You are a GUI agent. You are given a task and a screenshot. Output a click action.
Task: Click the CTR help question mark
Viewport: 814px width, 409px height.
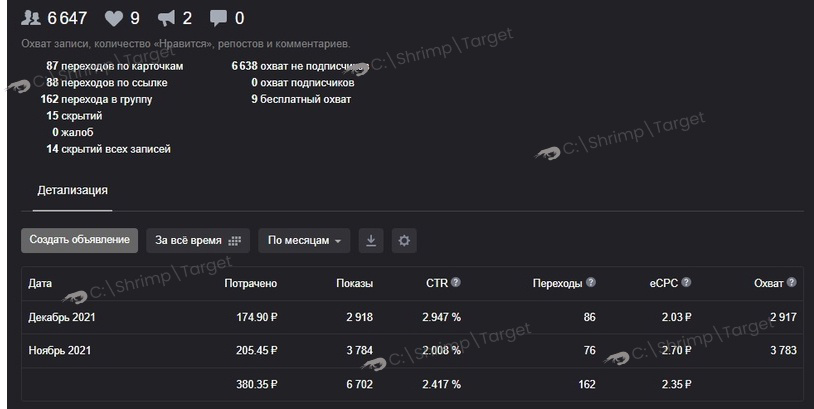455,282
